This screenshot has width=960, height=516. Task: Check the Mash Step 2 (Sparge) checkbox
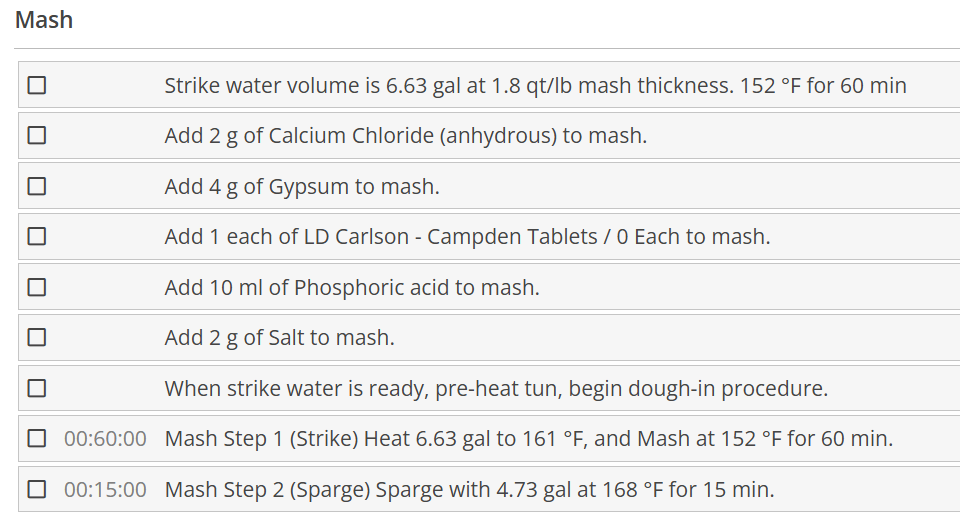click(37, 489)
